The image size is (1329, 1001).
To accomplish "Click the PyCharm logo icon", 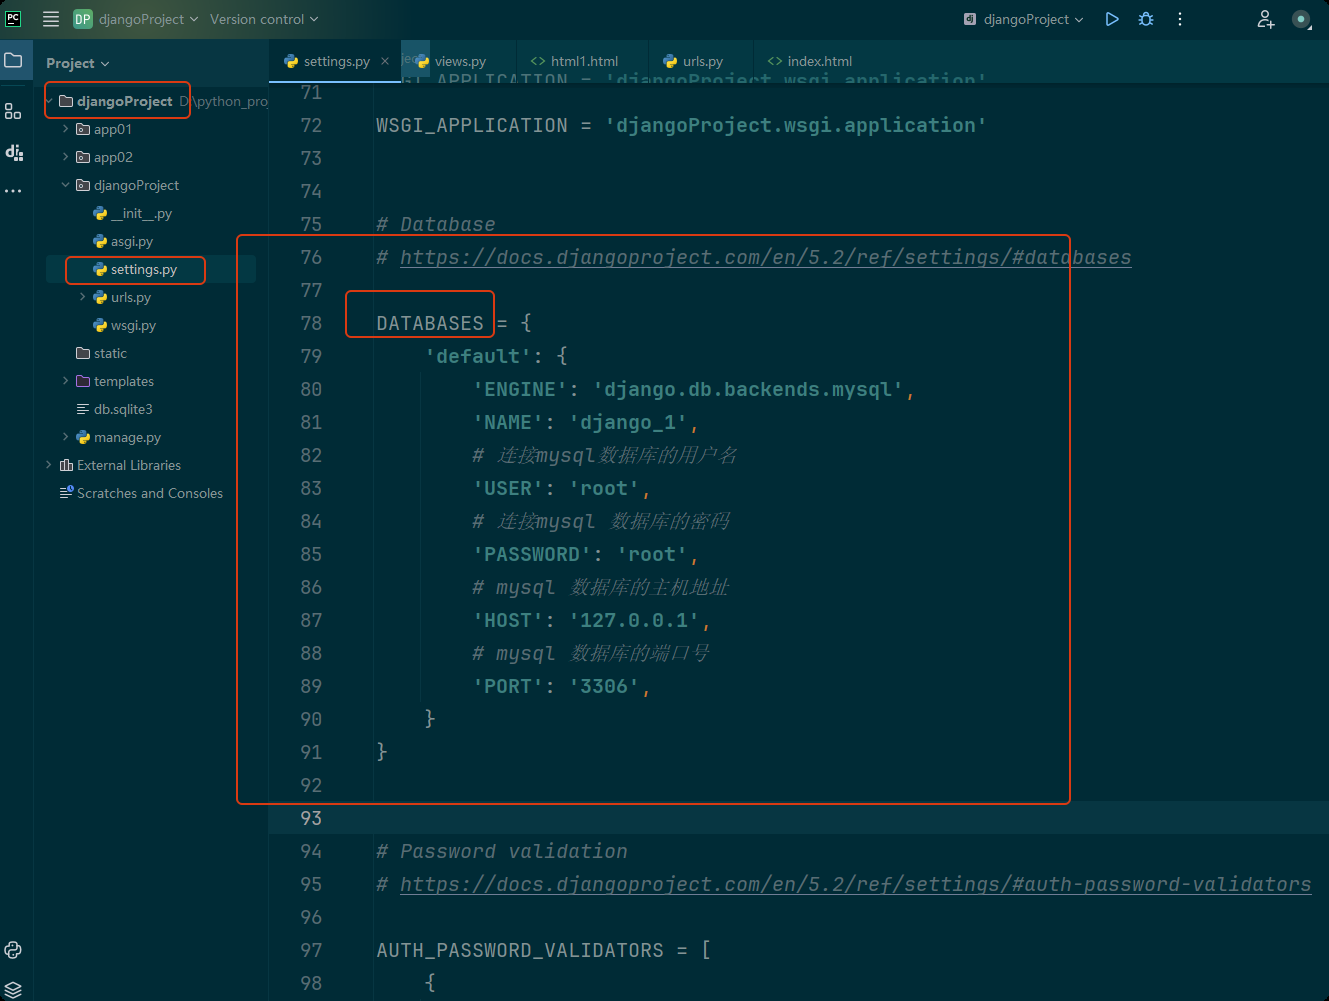I will coord(14,18).
